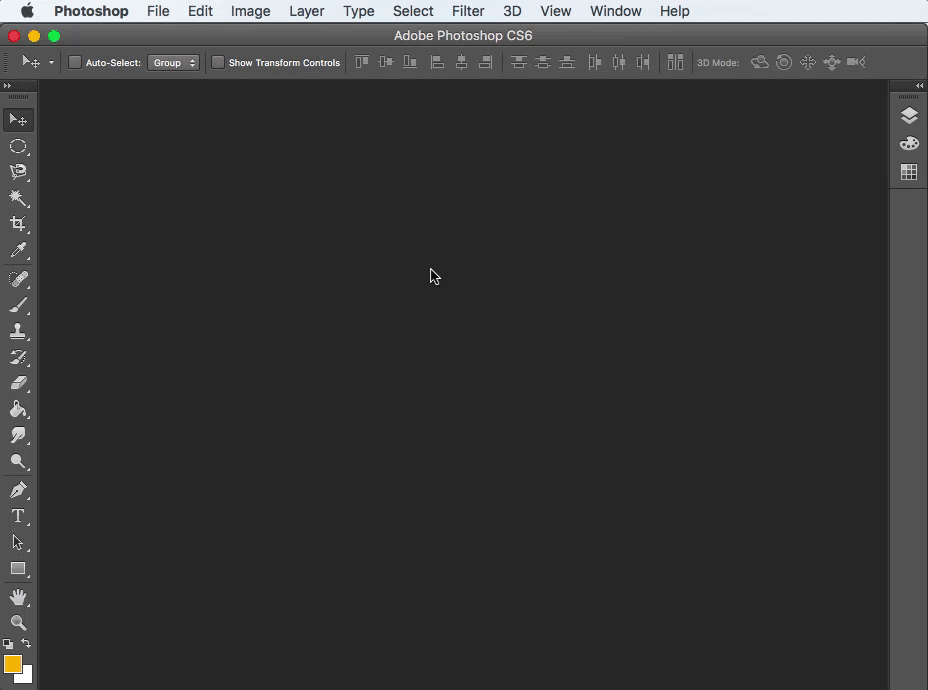Open the Color panel palette icon
This screenshot has width=928, height=690.
click(x=909, y=144)
